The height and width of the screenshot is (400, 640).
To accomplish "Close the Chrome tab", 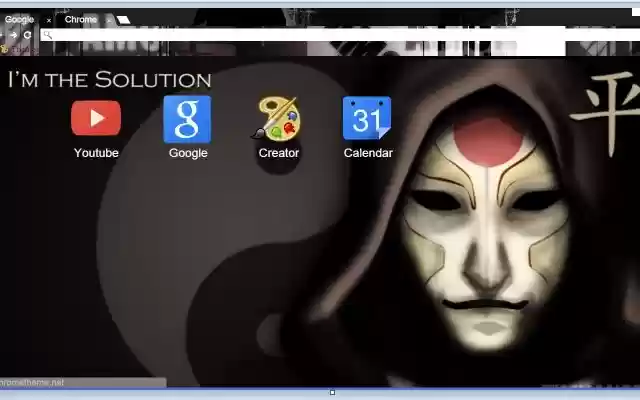I will click(109, 20).
